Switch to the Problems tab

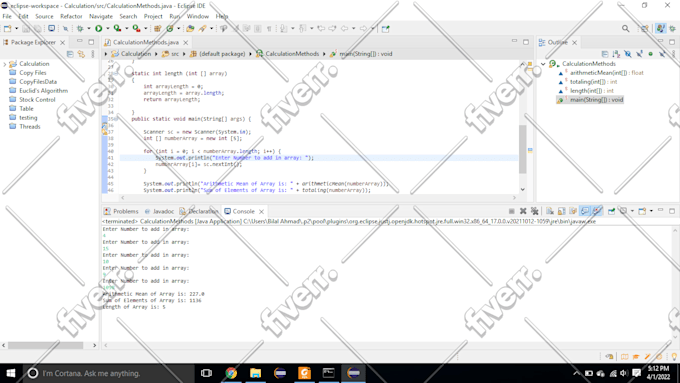[x=121, y=211]
